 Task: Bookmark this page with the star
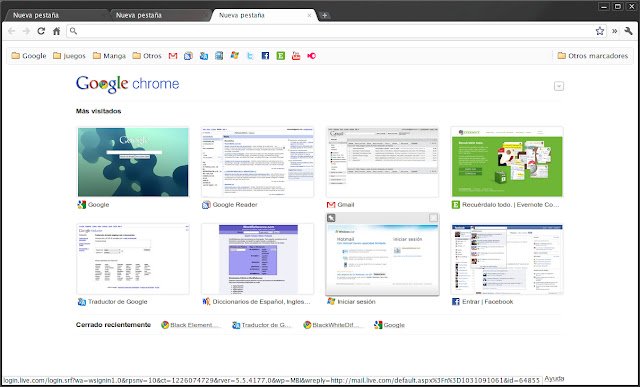click(x=600, y=31)
